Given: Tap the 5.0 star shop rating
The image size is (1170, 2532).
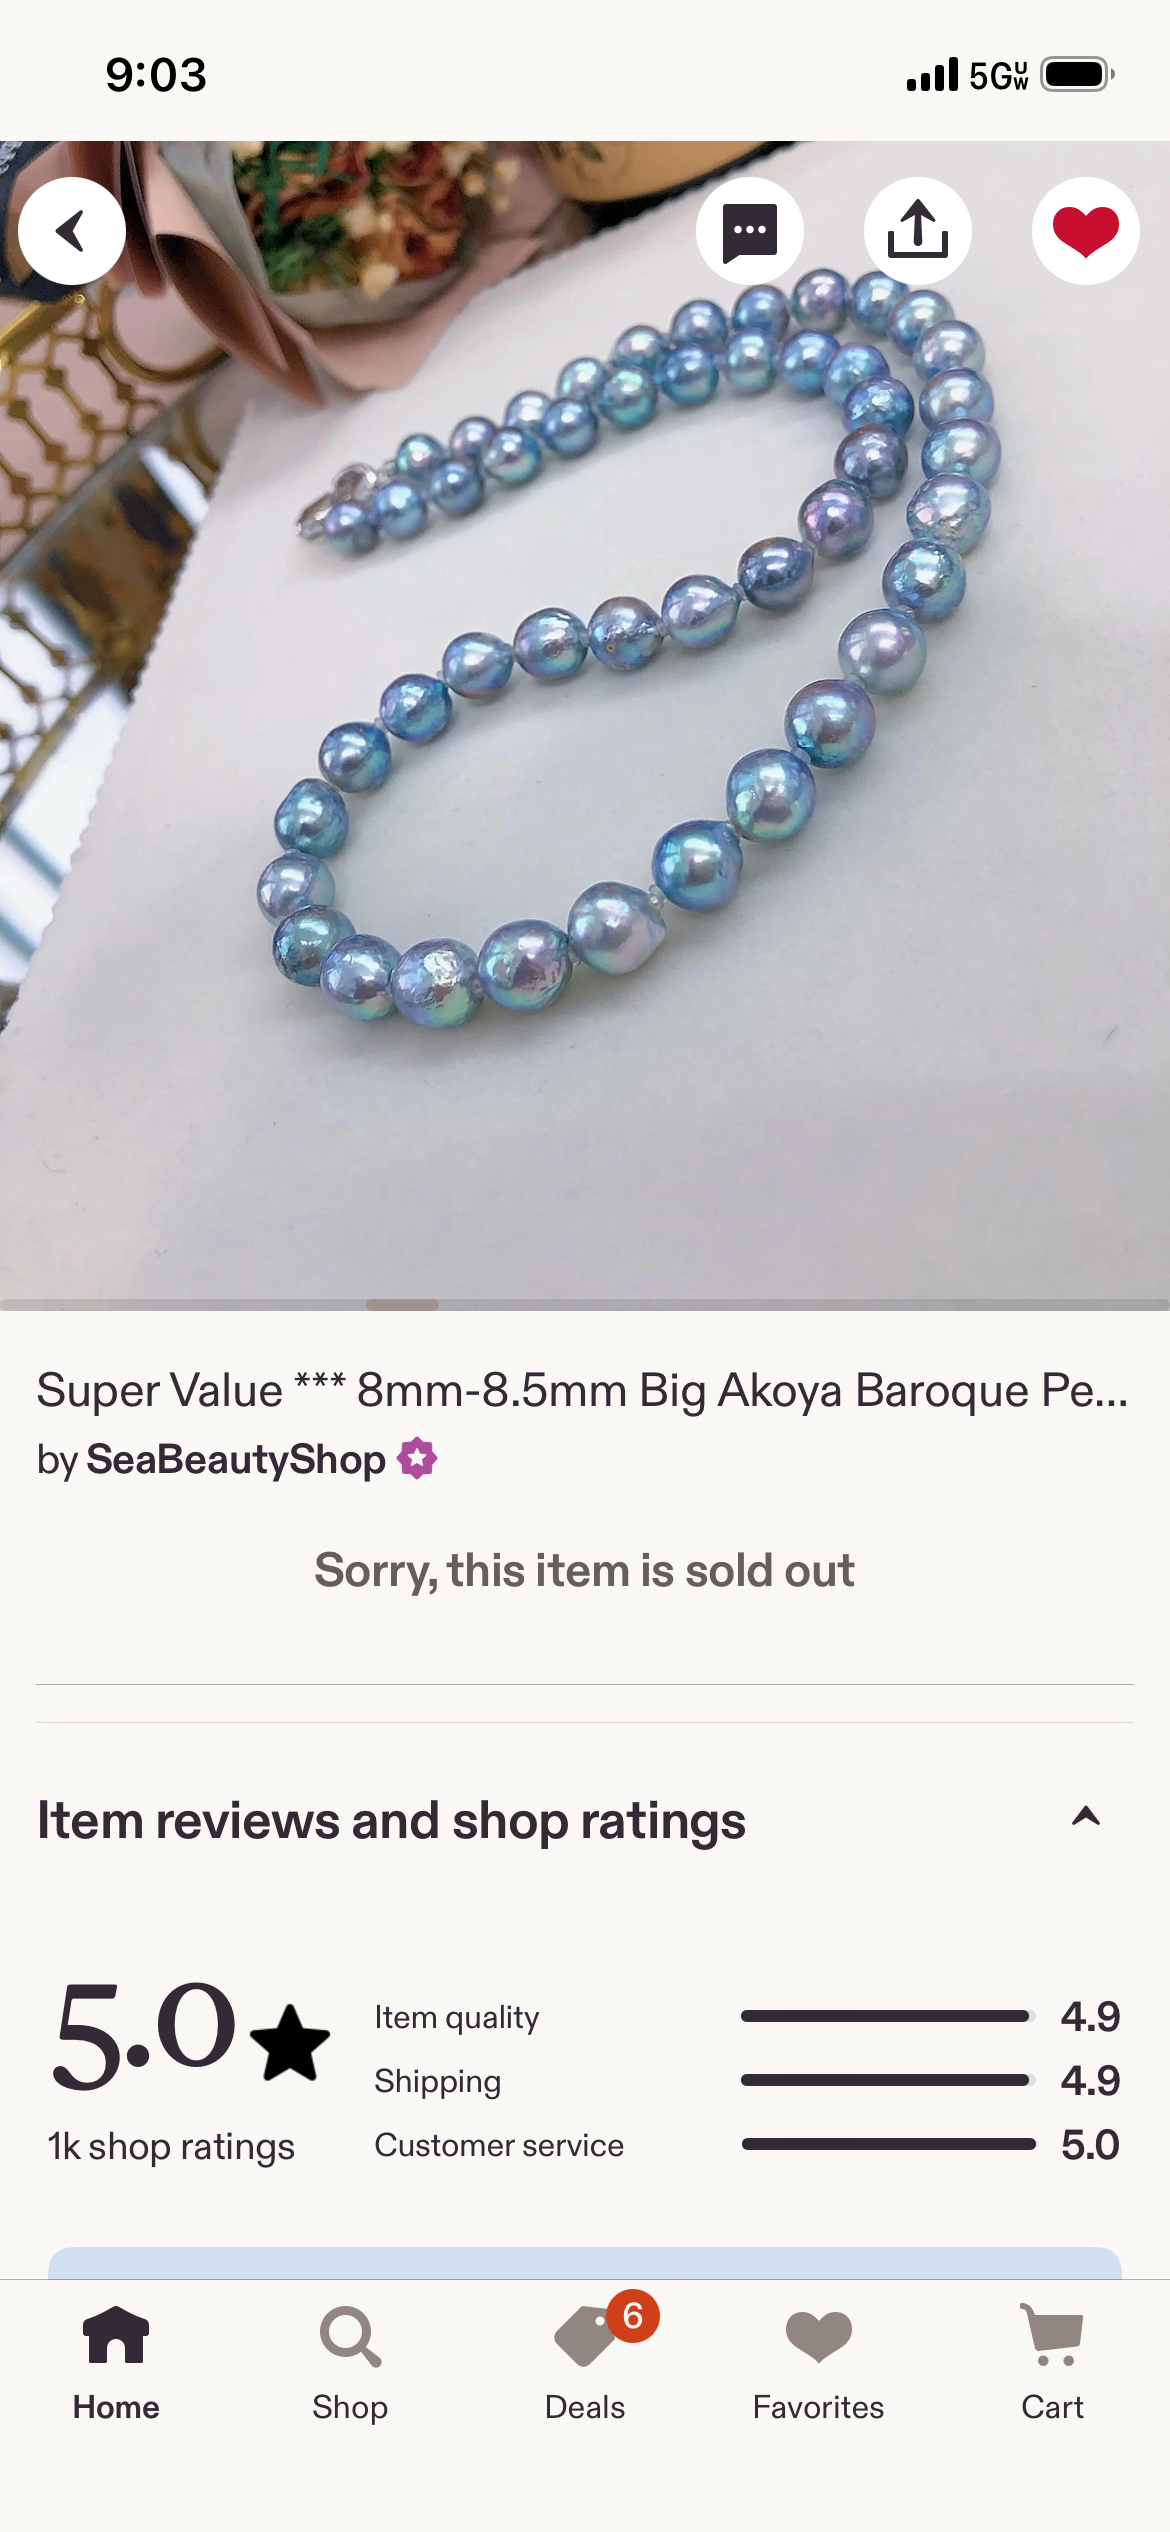Looking at the screenshot, I should pyautogui.click(x=190, y=2036).
